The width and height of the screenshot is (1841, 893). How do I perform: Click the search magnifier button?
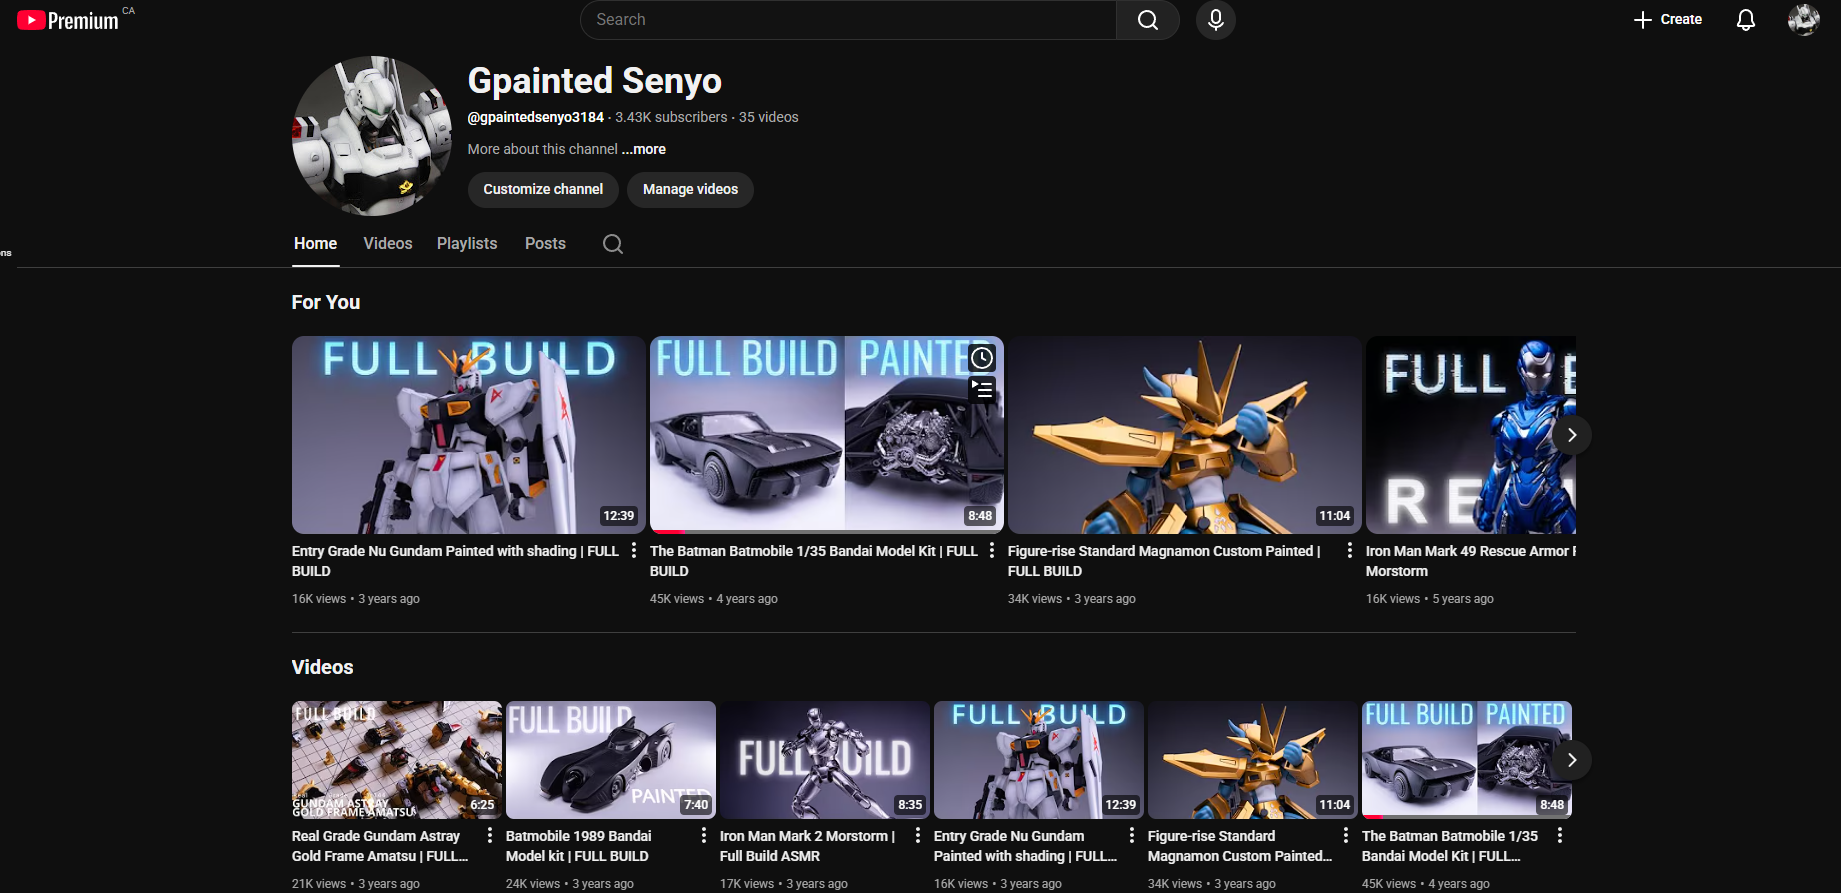[x=1148, y=20]
